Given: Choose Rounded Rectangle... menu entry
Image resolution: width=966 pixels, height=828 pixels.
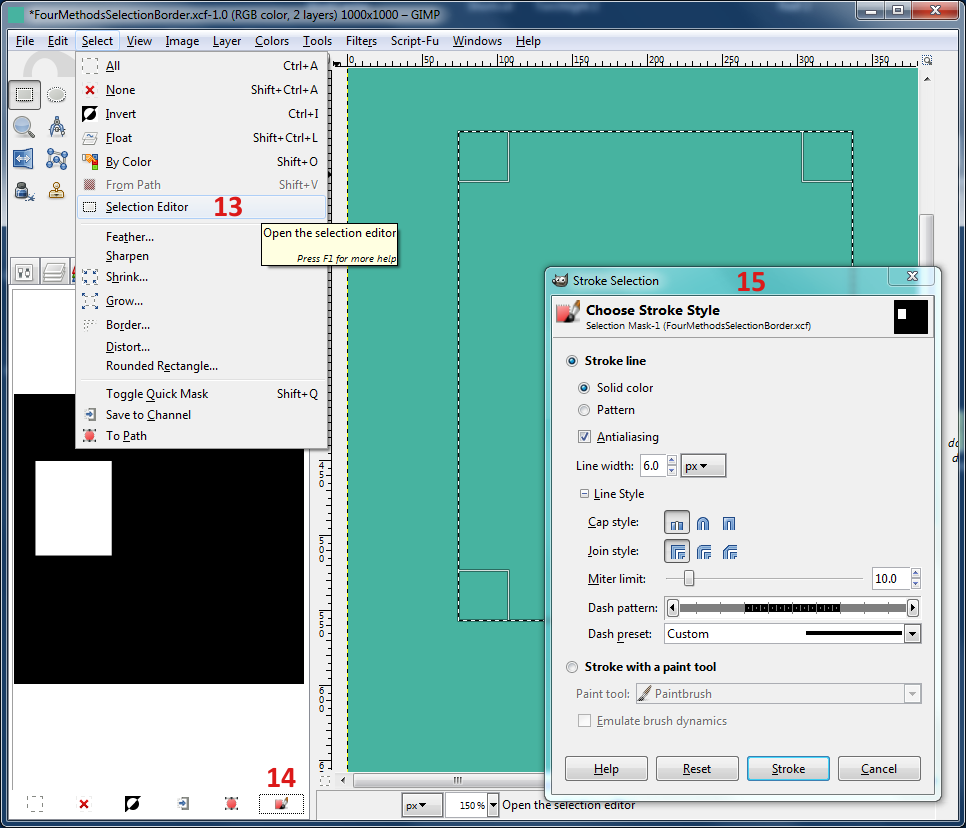Looking at the screenshot, I should (x=201, y=366).
